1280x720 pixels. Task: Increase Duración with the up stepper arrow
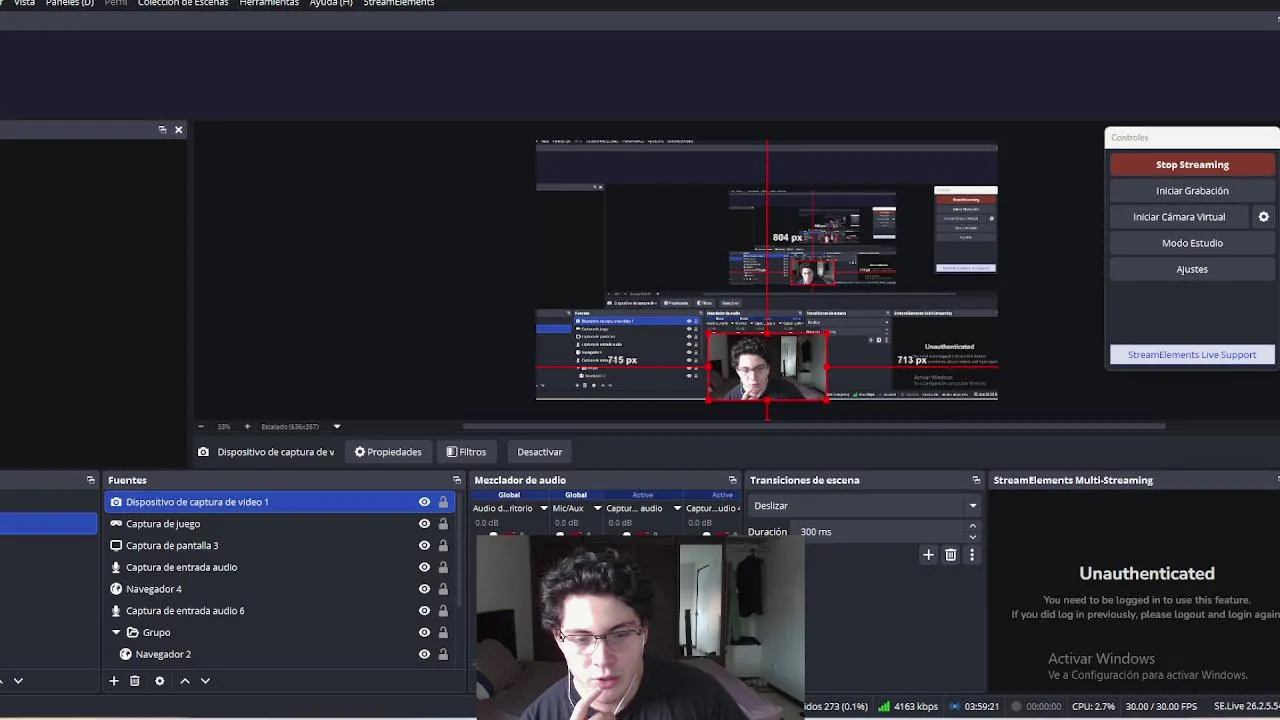pyautogui.click(x=973, y=526)
